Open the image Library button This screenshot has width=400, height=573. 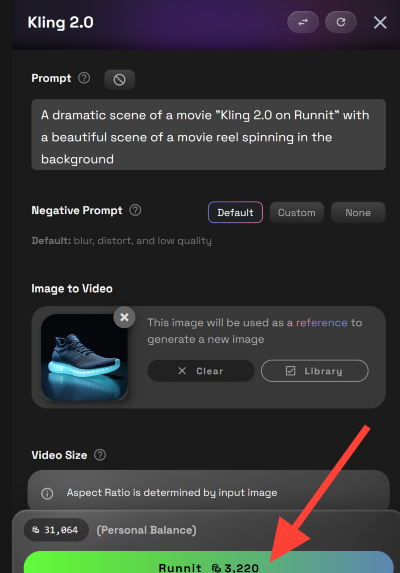(x=315, y=371)
